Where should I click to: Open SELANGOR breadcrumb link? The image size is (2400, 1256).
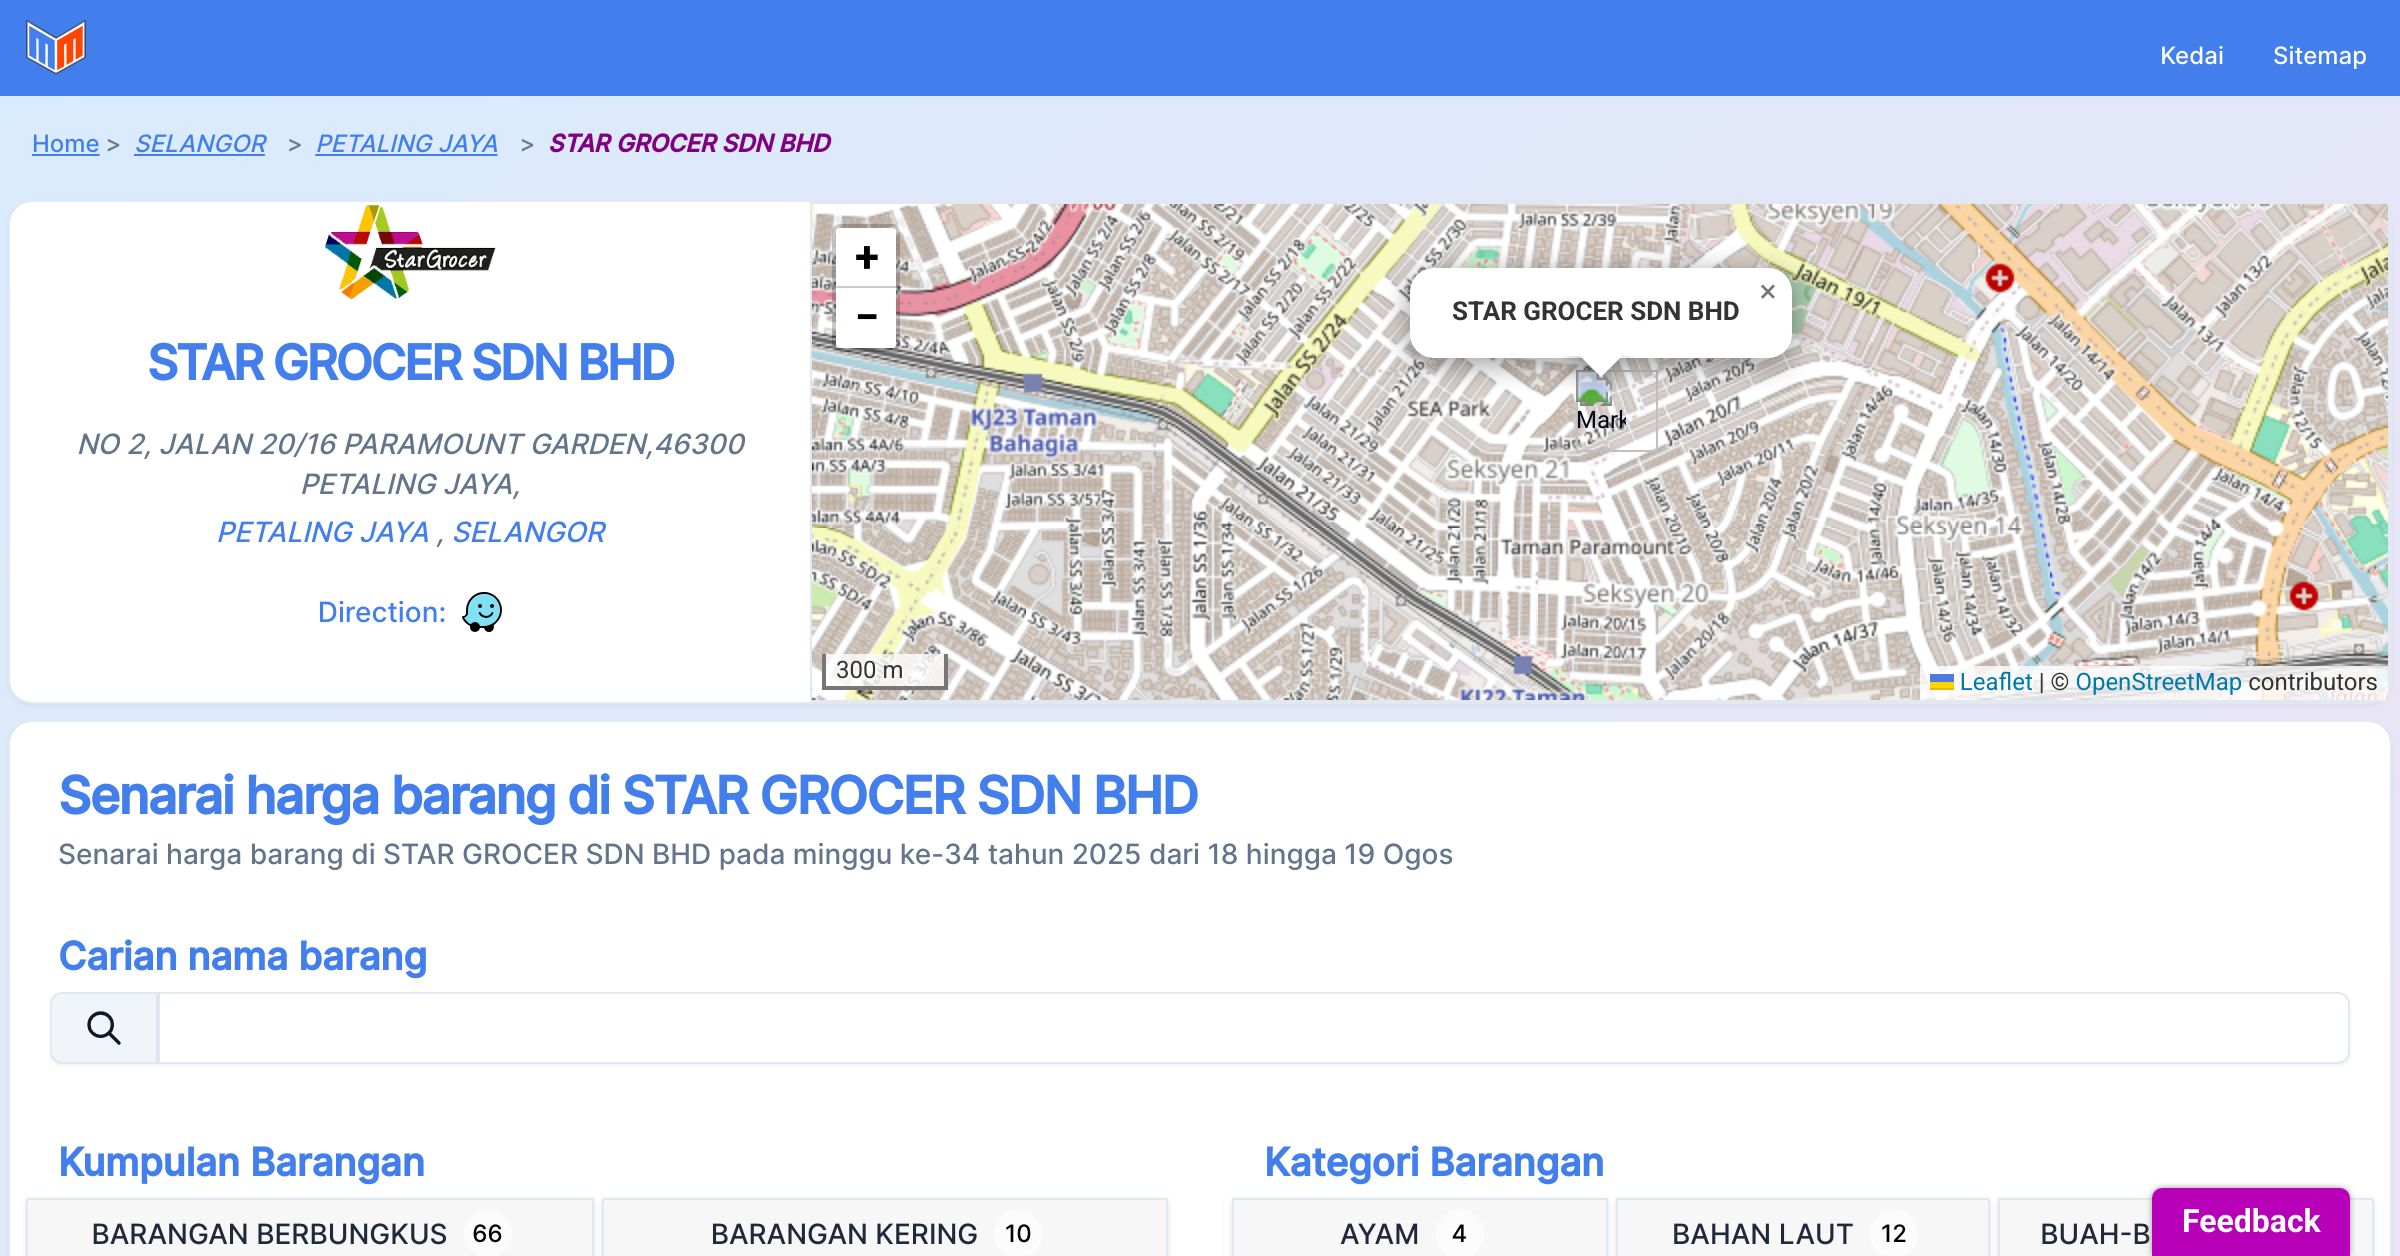point(200,143)
